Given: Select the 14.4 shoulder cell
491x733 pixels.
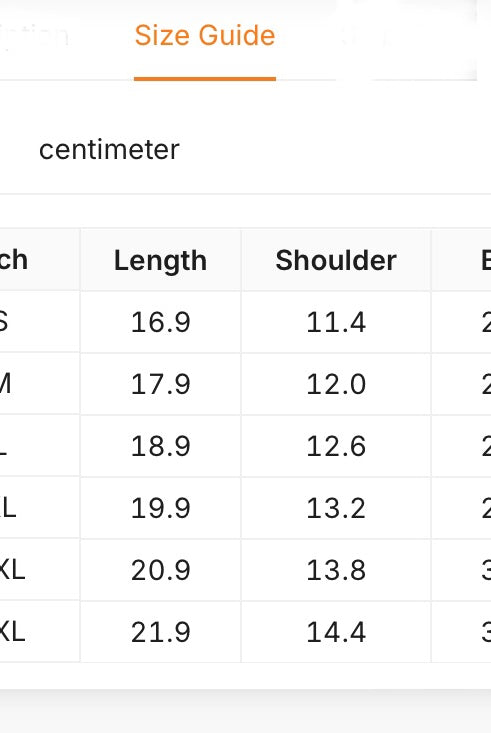Looking at the screenshot, I should click(x=336, y=632).
